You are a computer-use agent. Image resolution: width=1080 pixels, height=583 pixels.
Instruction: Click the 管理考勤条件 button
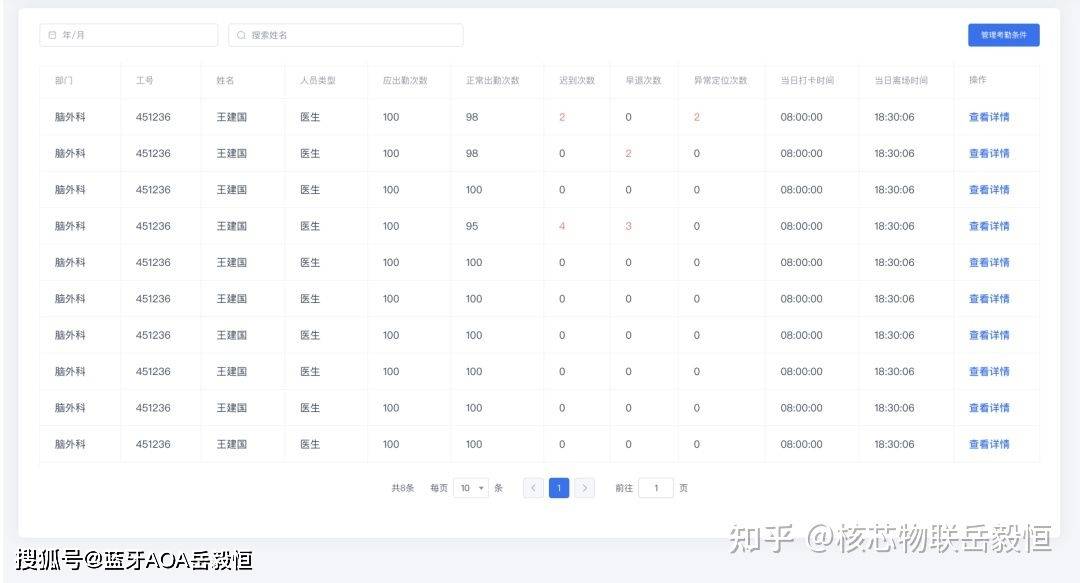click(1003, 34)
